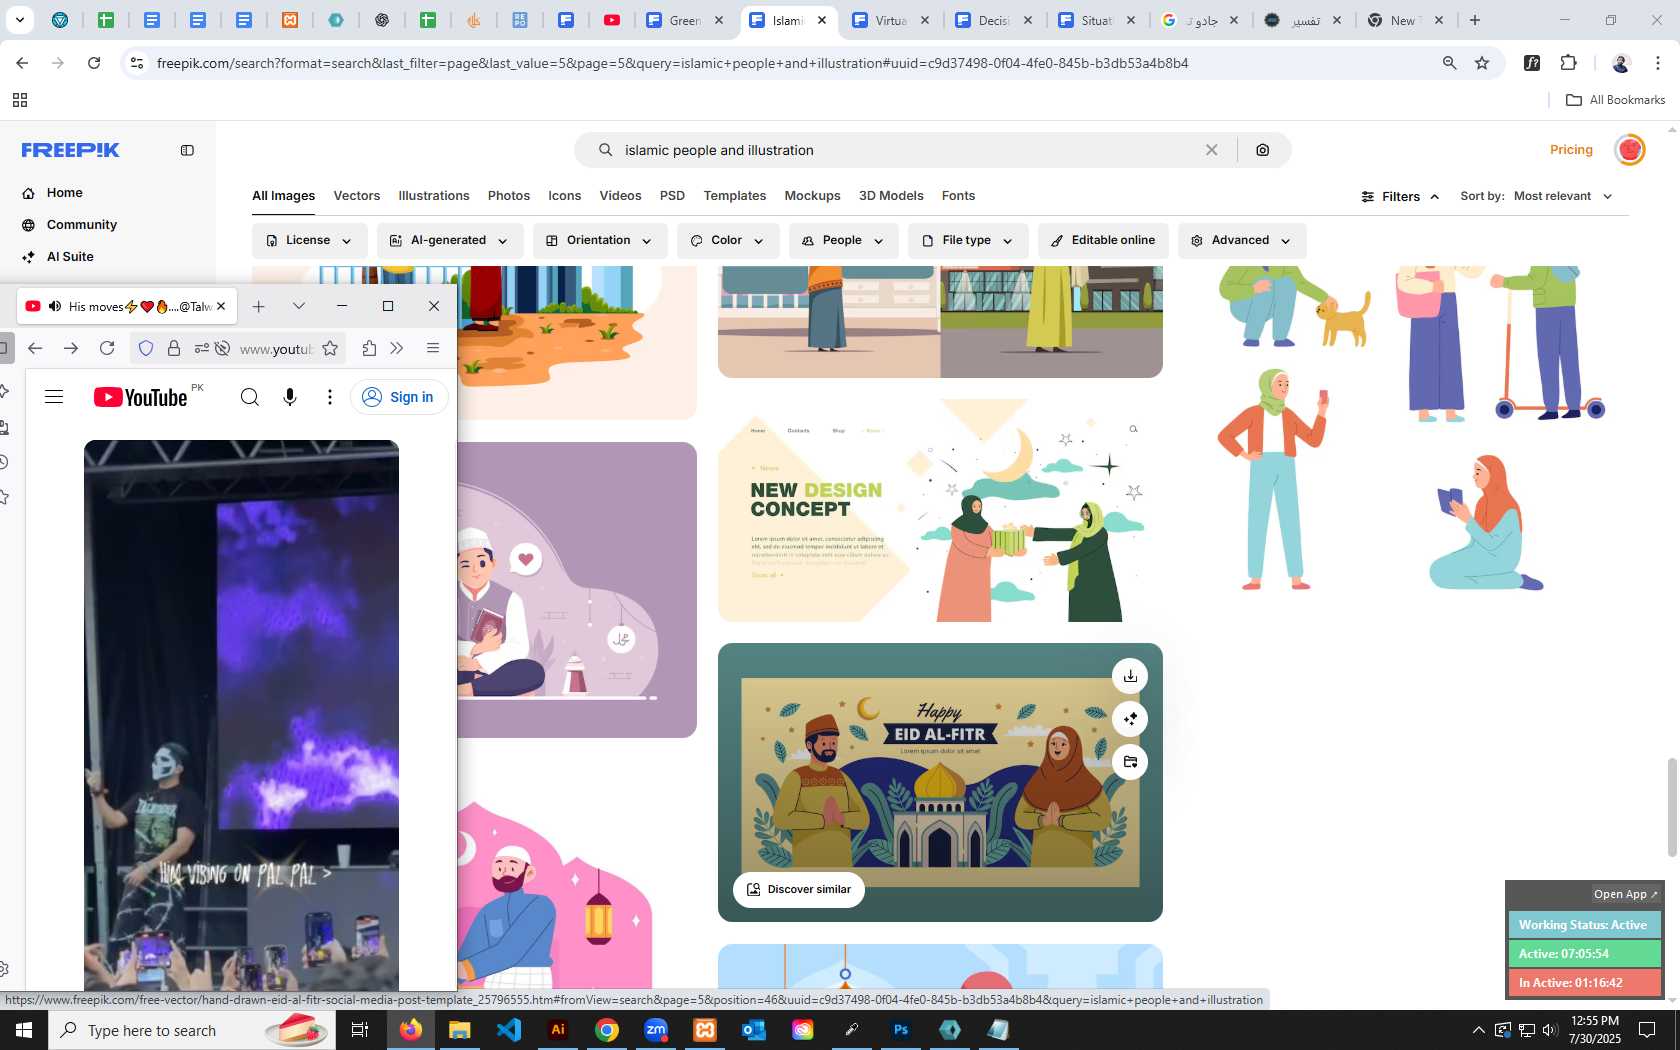Click the Firefox tracking protection shield icon

(146, 348)
